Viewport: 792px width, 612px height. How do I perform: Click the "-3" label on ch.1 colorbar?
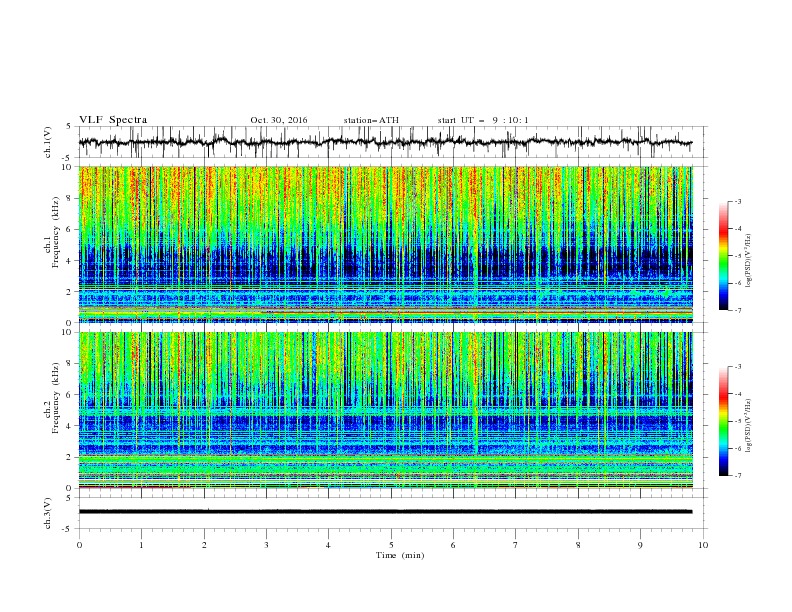(x=738, y=201)
